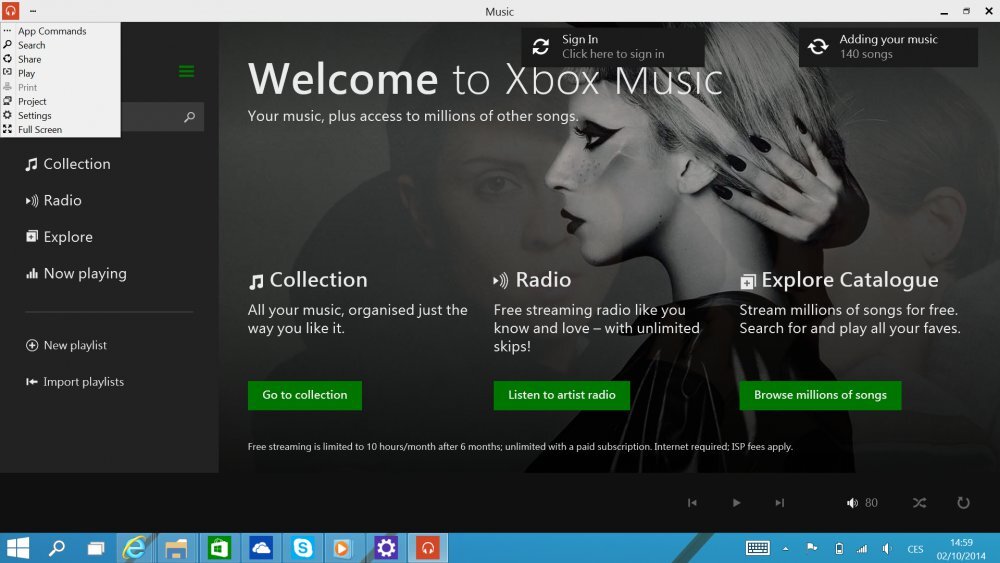
Task: Skip to previous track
Action: (692, 502)
